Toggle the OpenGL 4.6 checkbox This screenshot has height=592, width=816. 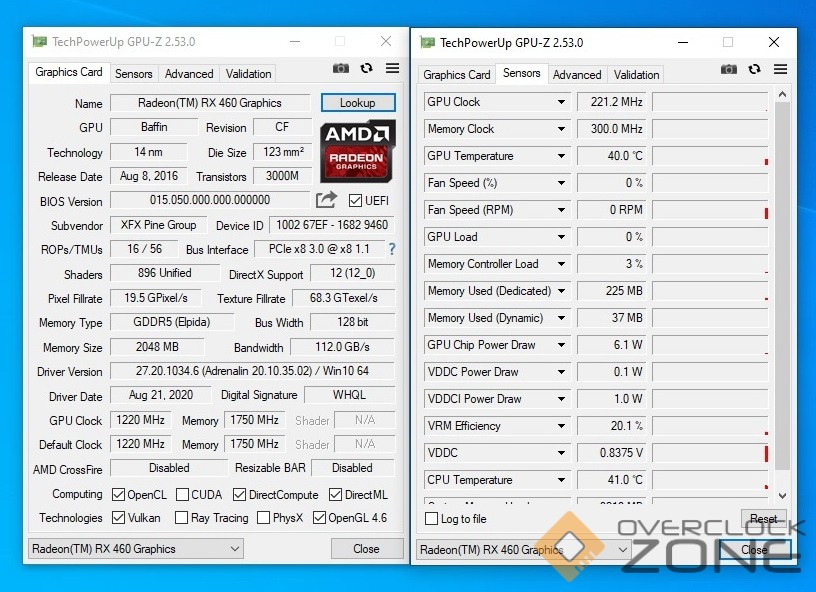[320, 518]
